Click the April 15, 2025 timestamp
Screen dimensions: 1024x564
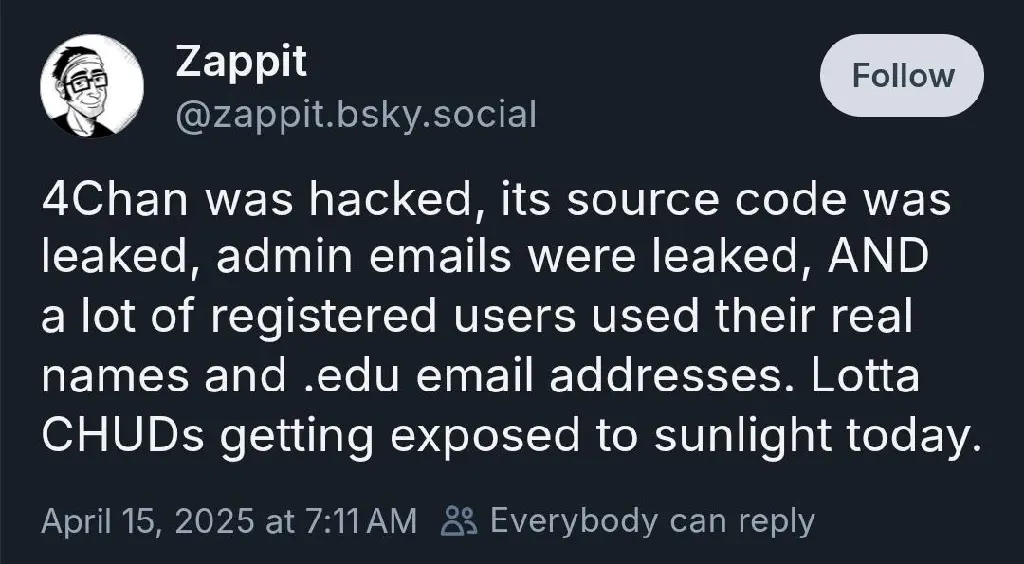pyautogui.click(x=147, y=521)
